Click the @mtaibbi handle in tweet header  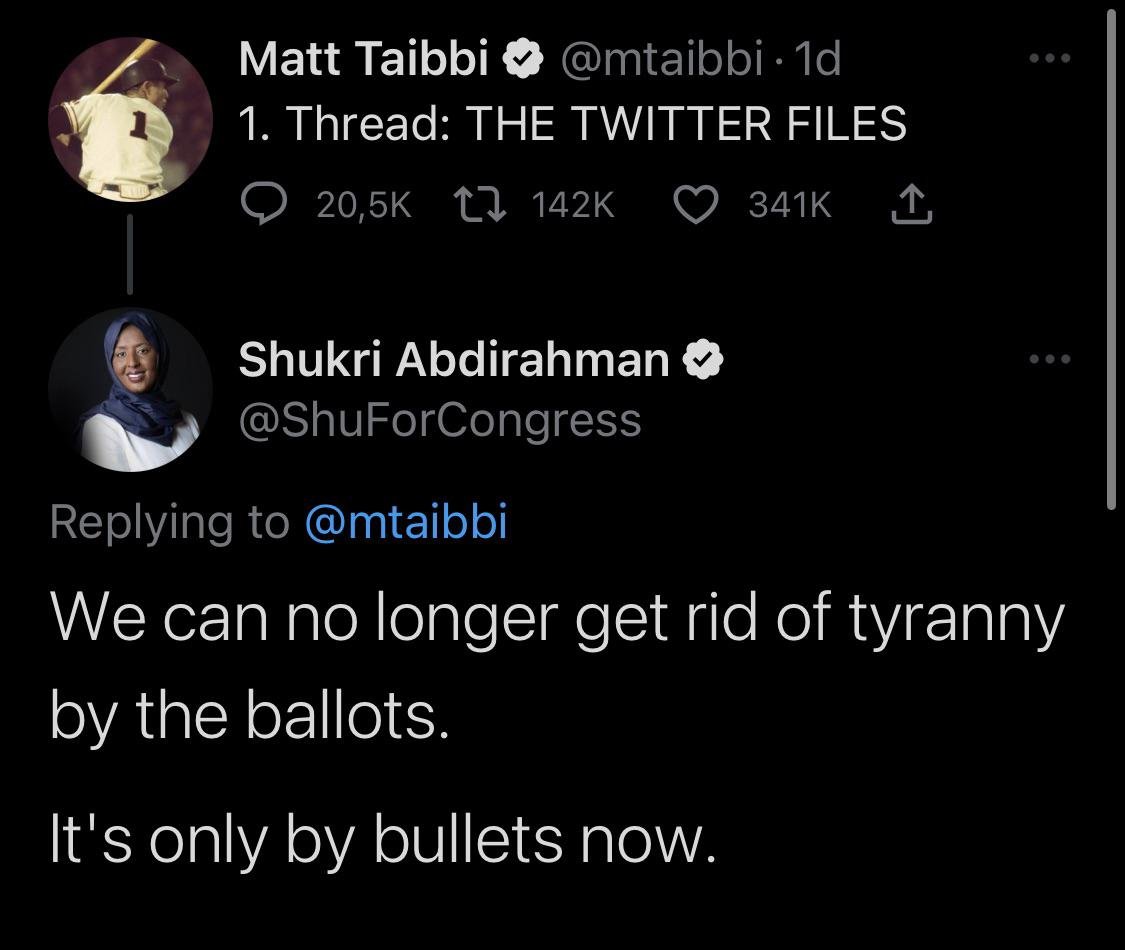(x=661, y=61)
